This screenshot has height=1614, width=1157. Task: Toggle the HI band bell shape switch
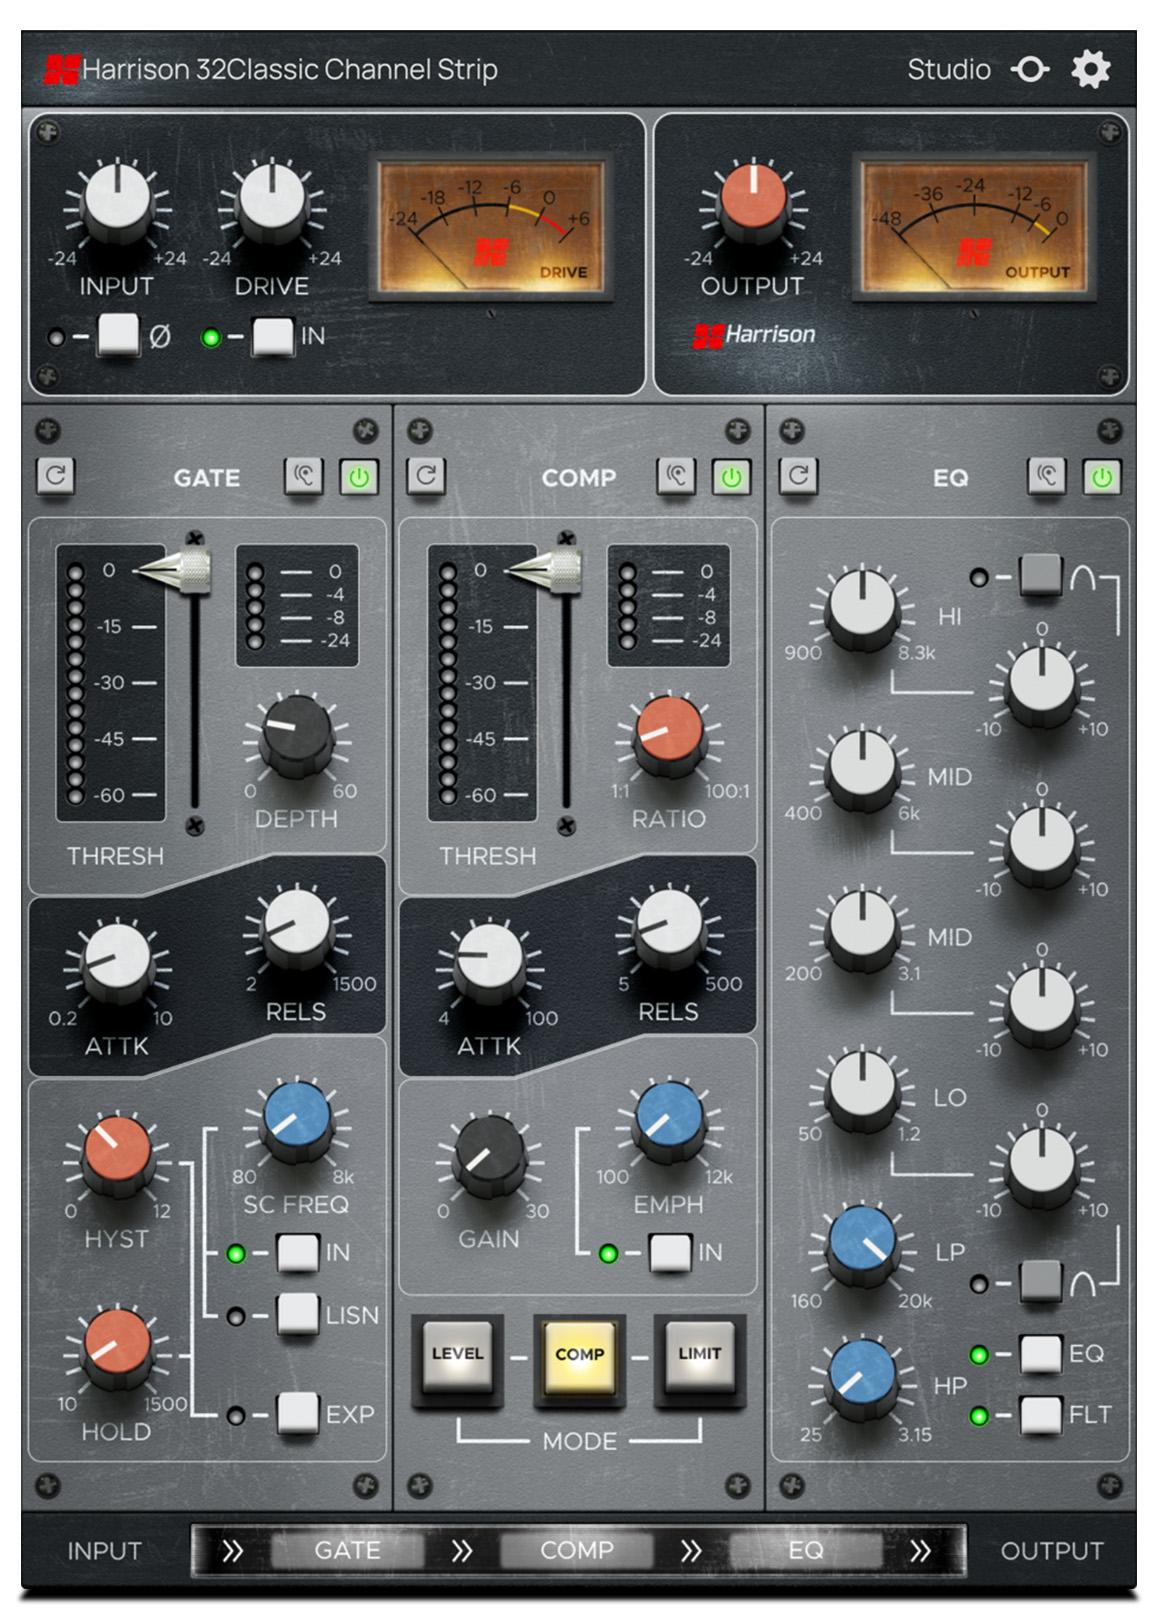(x=1040, y=577)
